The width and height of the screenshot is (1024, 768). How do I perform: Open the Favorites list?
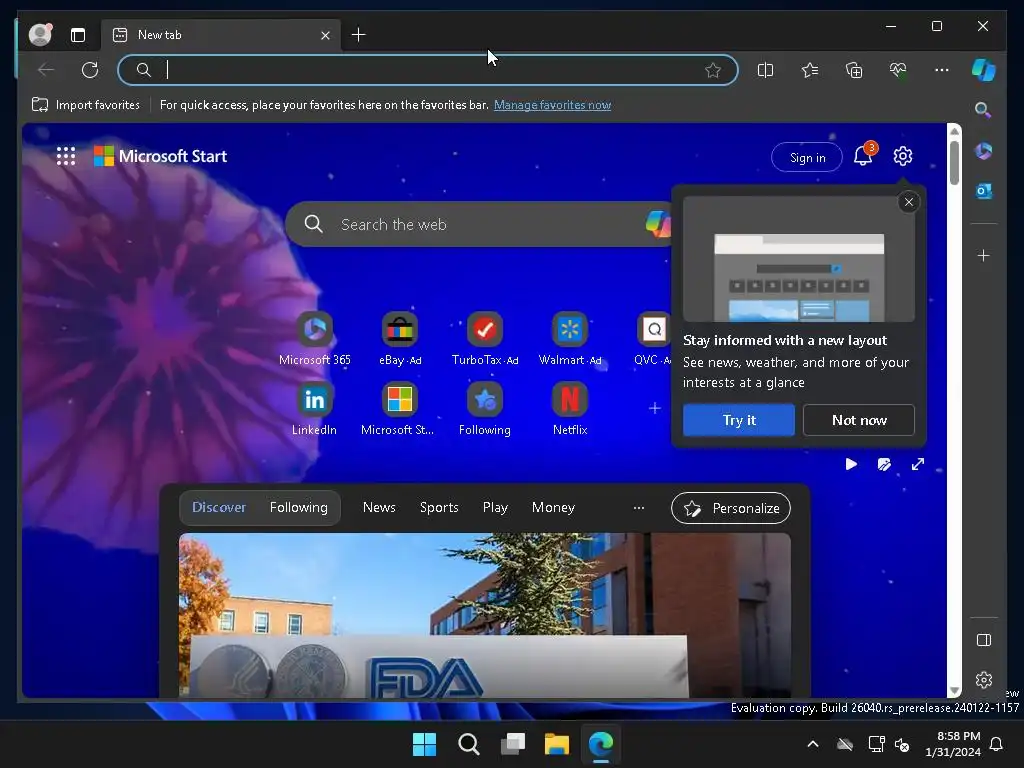click(x=810, y=70)
